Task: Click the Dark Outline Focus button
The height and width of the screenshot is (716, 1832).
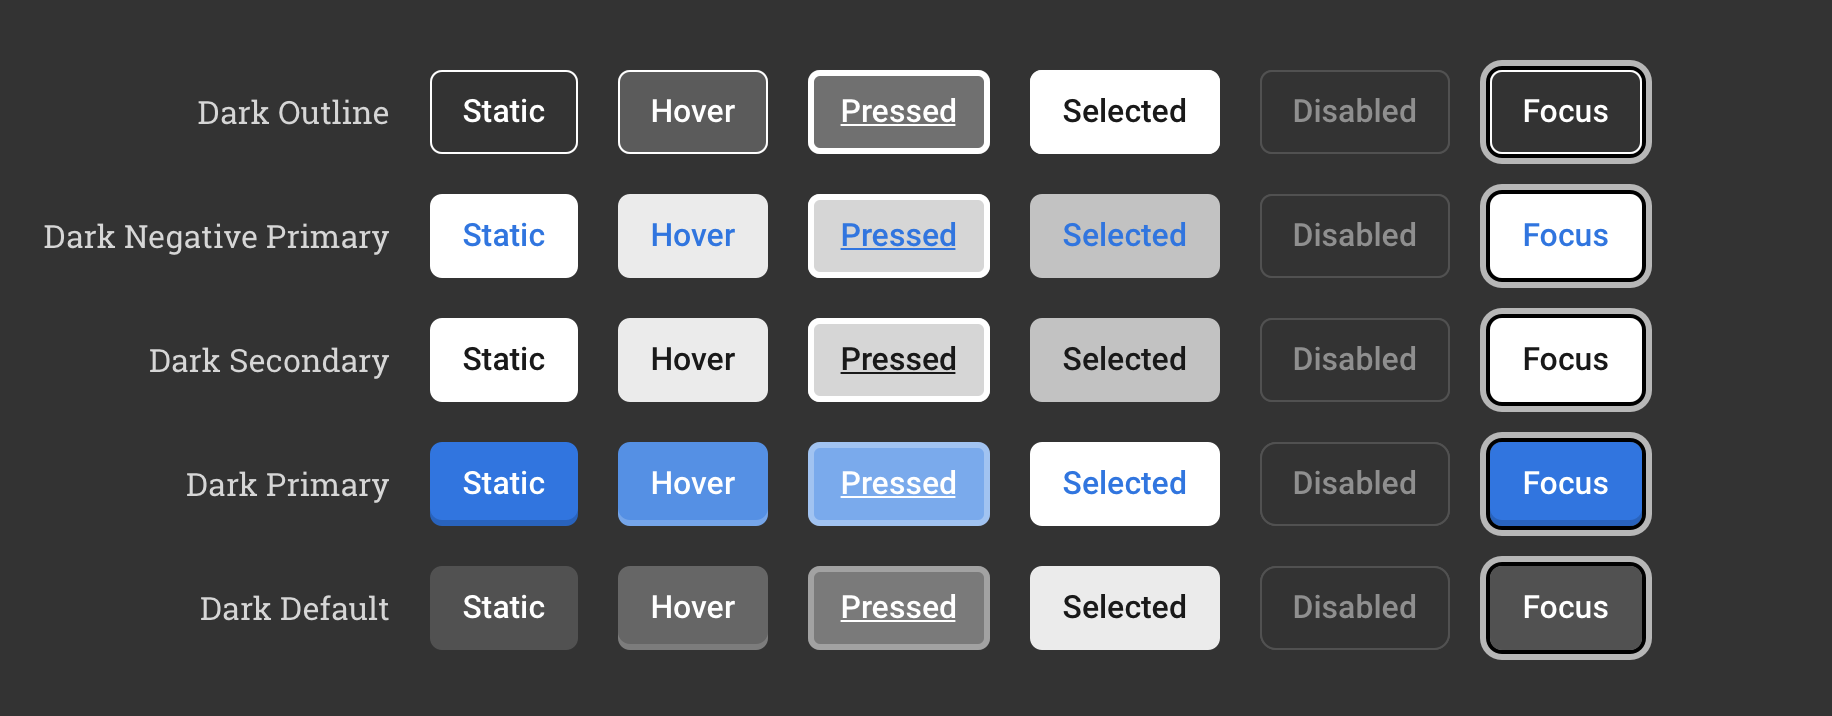Action: click(1565, 112)
